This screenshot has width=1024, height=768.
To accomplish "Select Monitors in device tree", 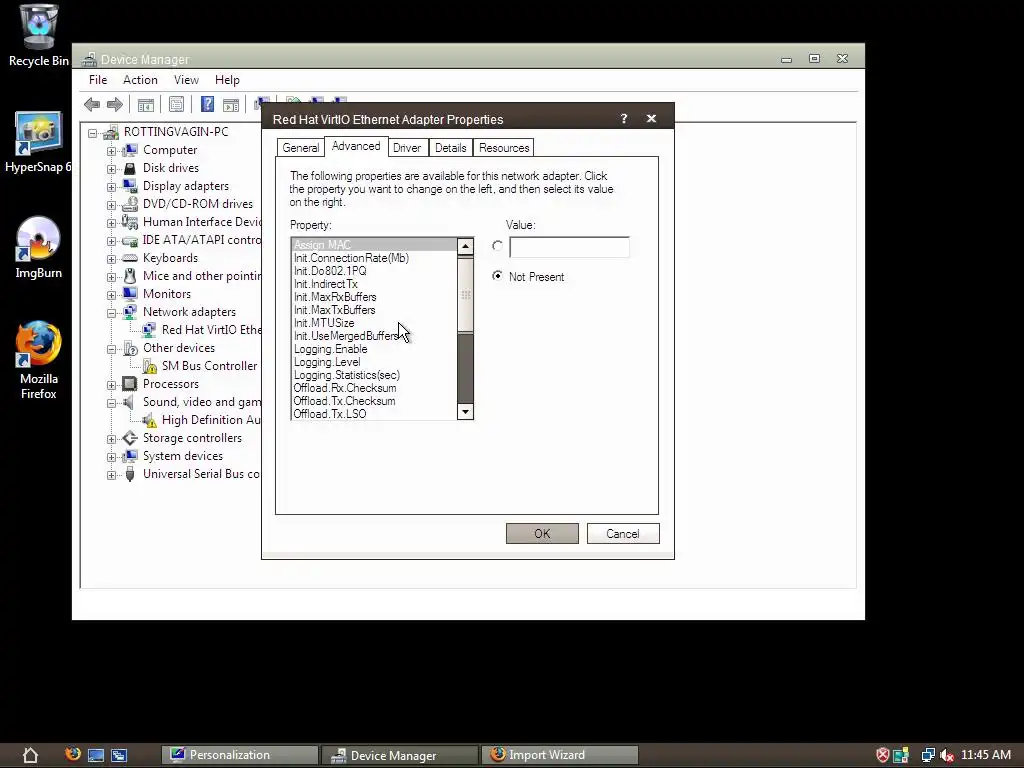I will coord(167,294).
